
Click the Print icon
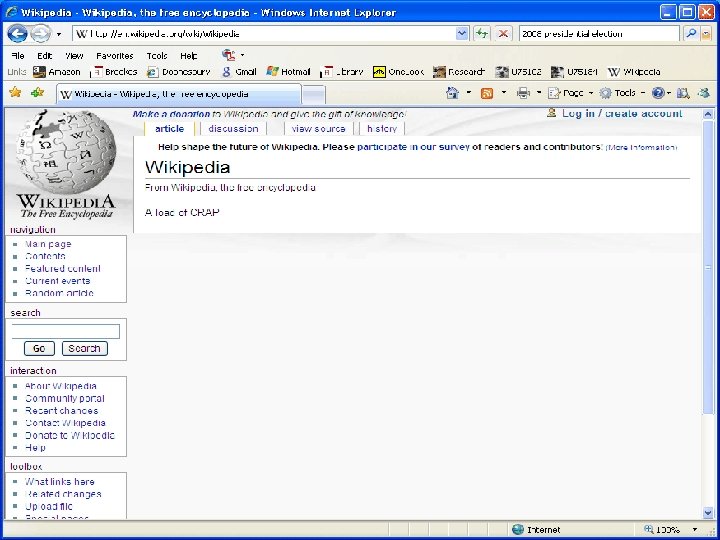pyautogui.click(x=523, y=93)
